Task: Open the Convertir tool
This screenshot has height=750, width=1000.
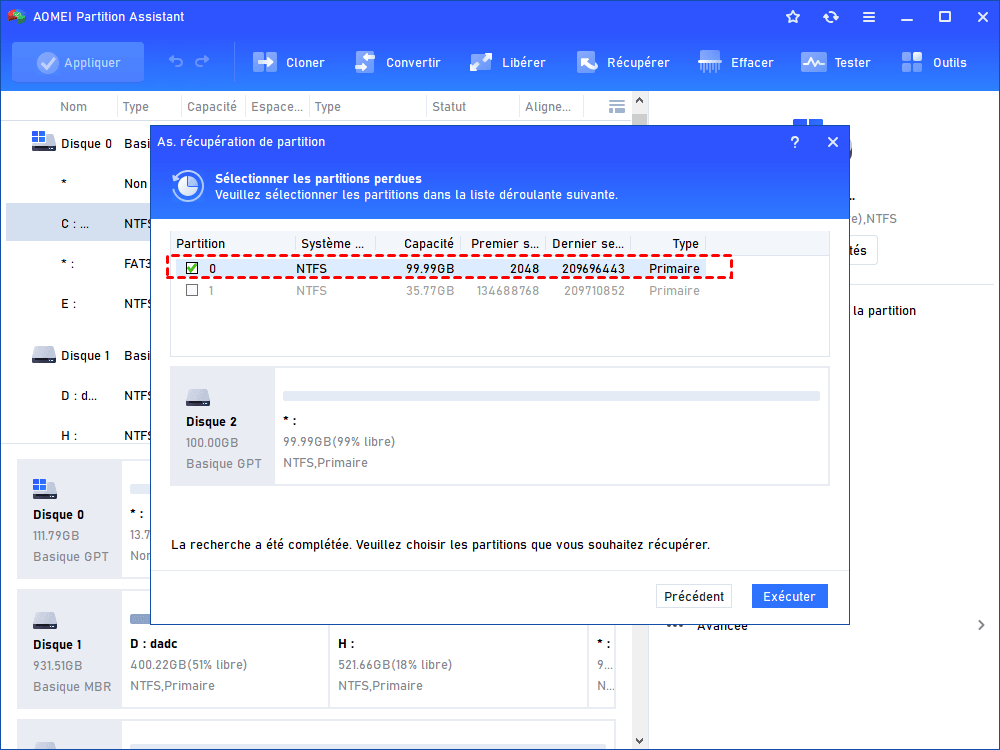Action: pyautogui.click(x=365, y=62)
